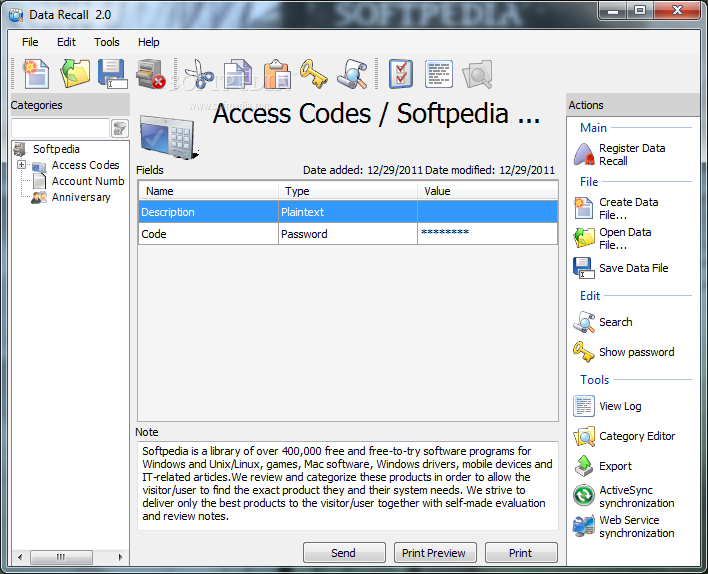Click the category filter icon beside search box
This screenshot has height=574, width=708.
[x=120, y=129]
